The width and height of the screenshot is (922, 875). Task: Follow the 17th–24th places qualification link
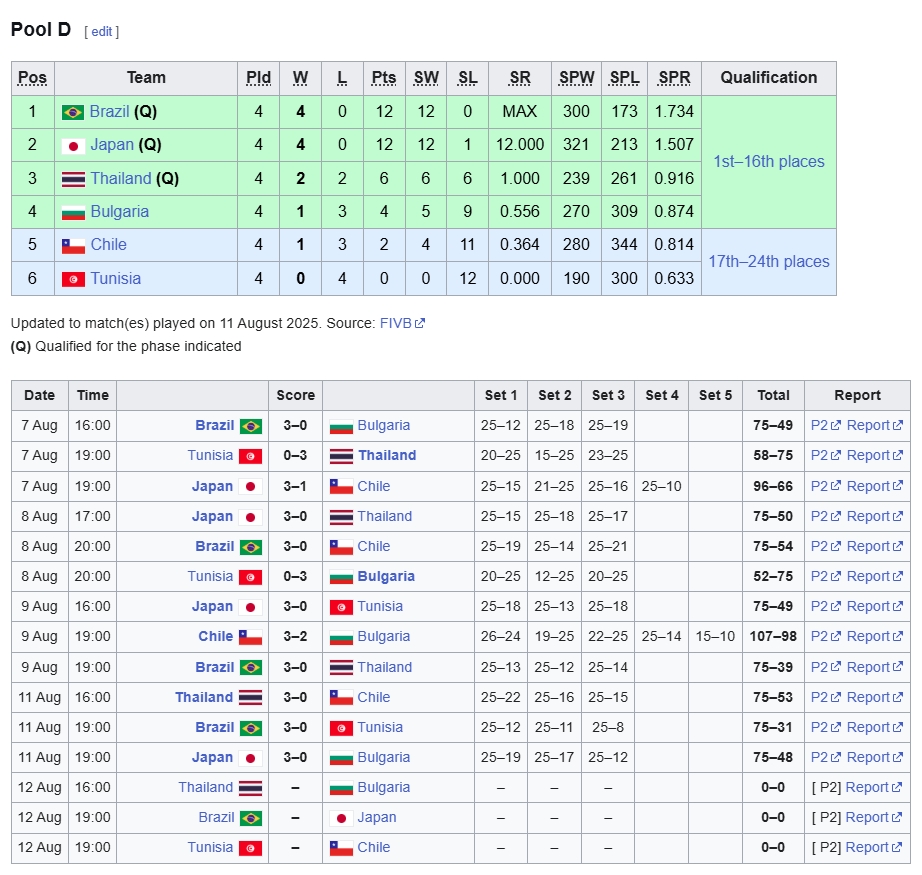(x=768, y=262)
